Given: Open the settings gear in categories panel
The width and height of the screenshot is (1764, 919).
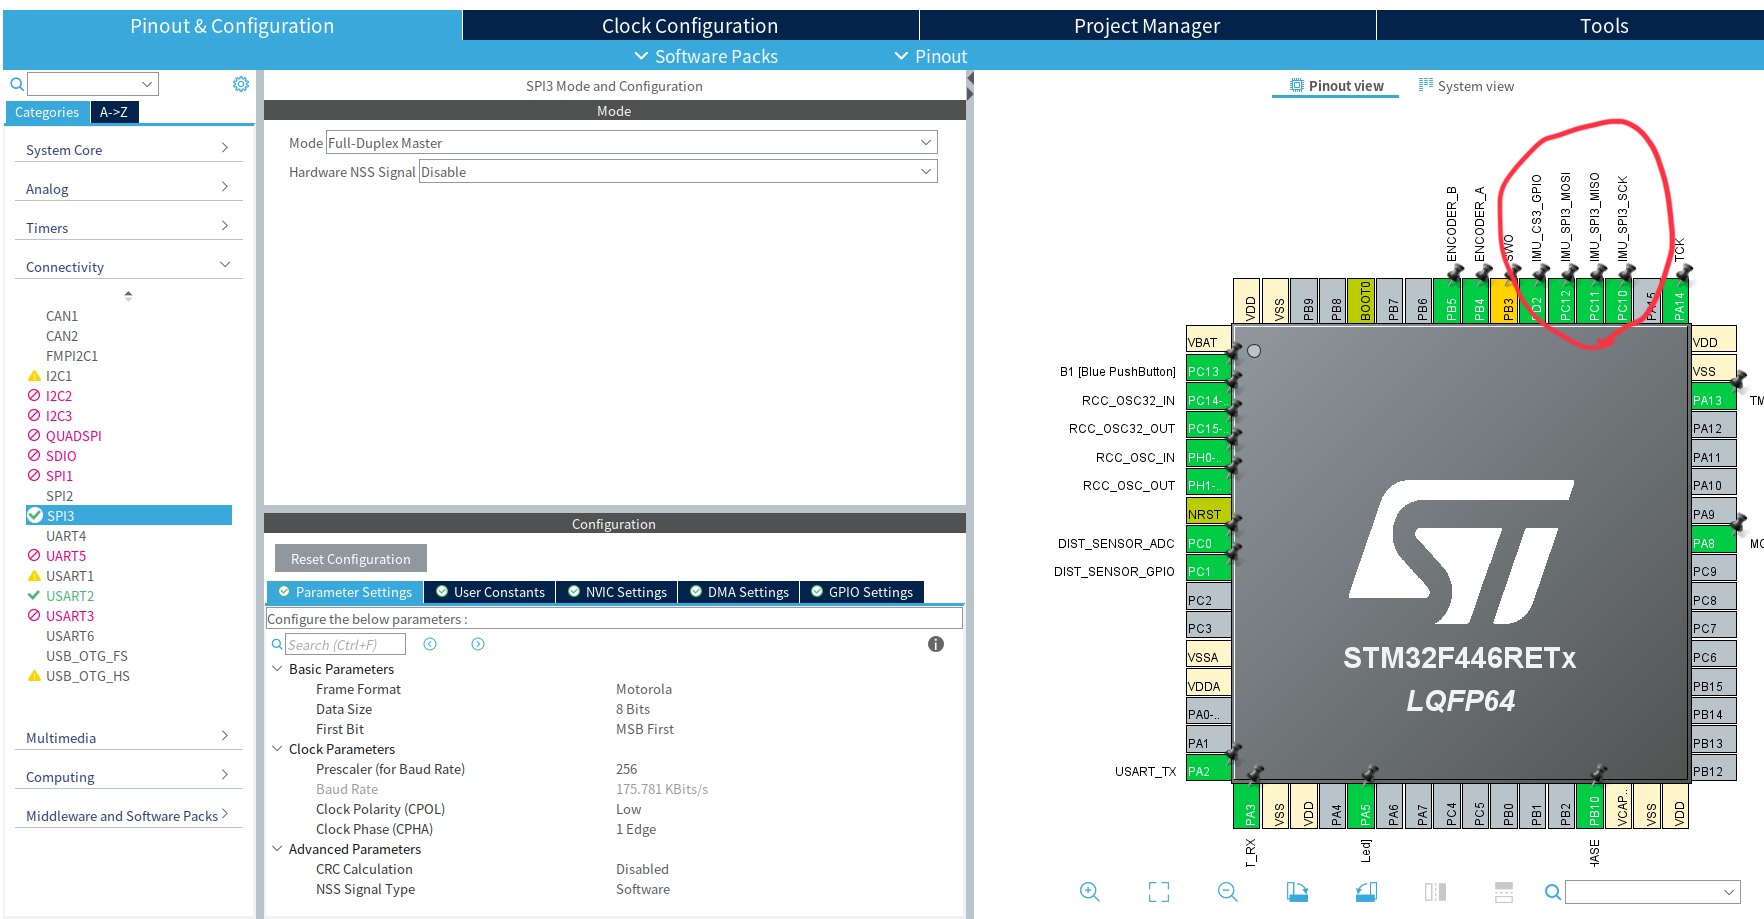Looking at the screenshot, I should point(241,84).
